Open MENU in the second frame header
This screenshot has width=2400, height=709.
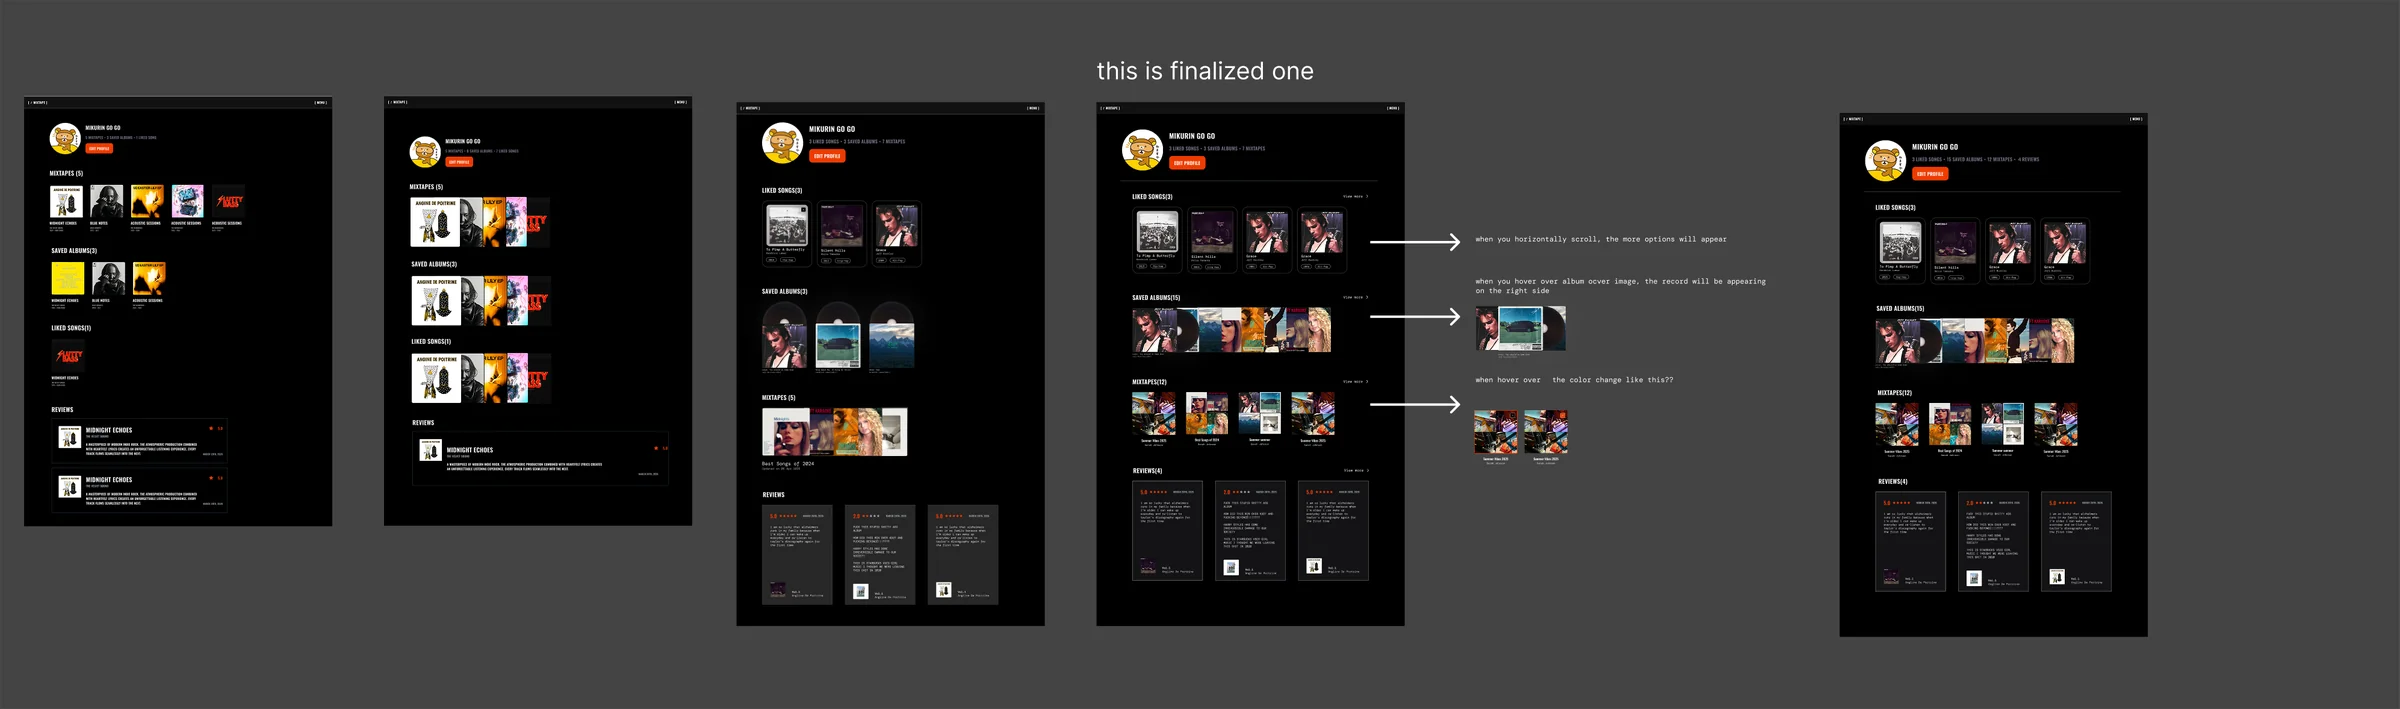[x=681, y=102]
